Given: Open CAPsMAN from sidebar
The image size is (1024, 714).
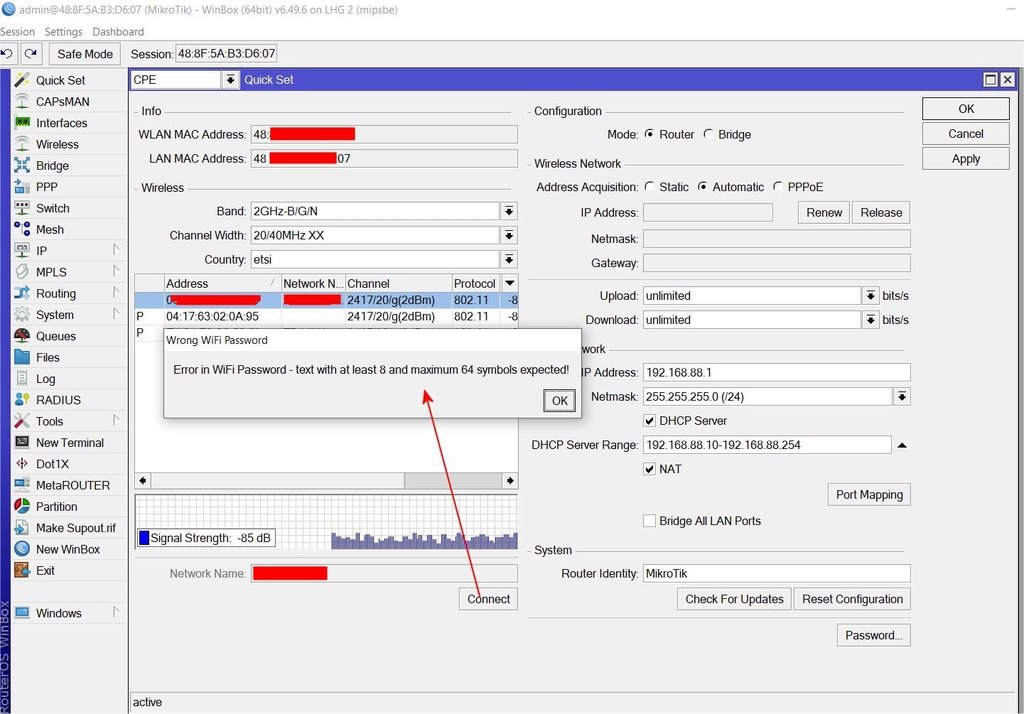Looking at the screenshot, I should (x=62, y=102).
